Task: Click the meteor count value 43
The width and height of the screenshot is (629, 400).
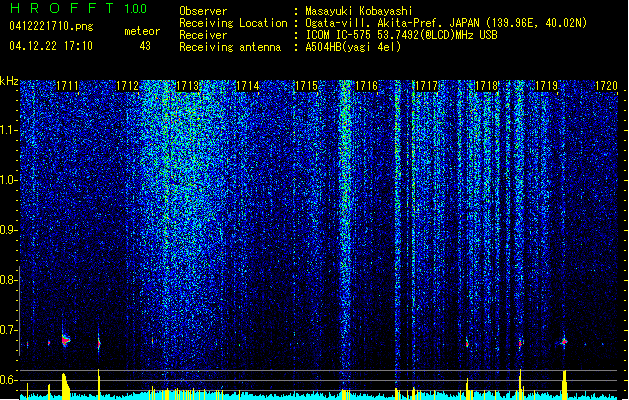Action: 145,46
